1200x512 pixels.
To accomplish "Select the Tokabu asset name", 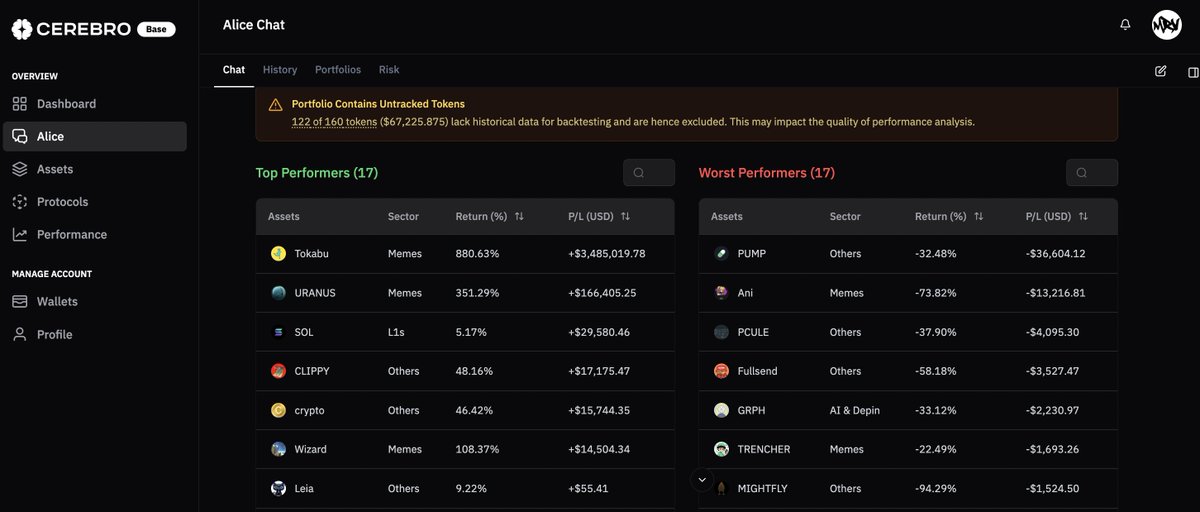I will click(311, 254).
